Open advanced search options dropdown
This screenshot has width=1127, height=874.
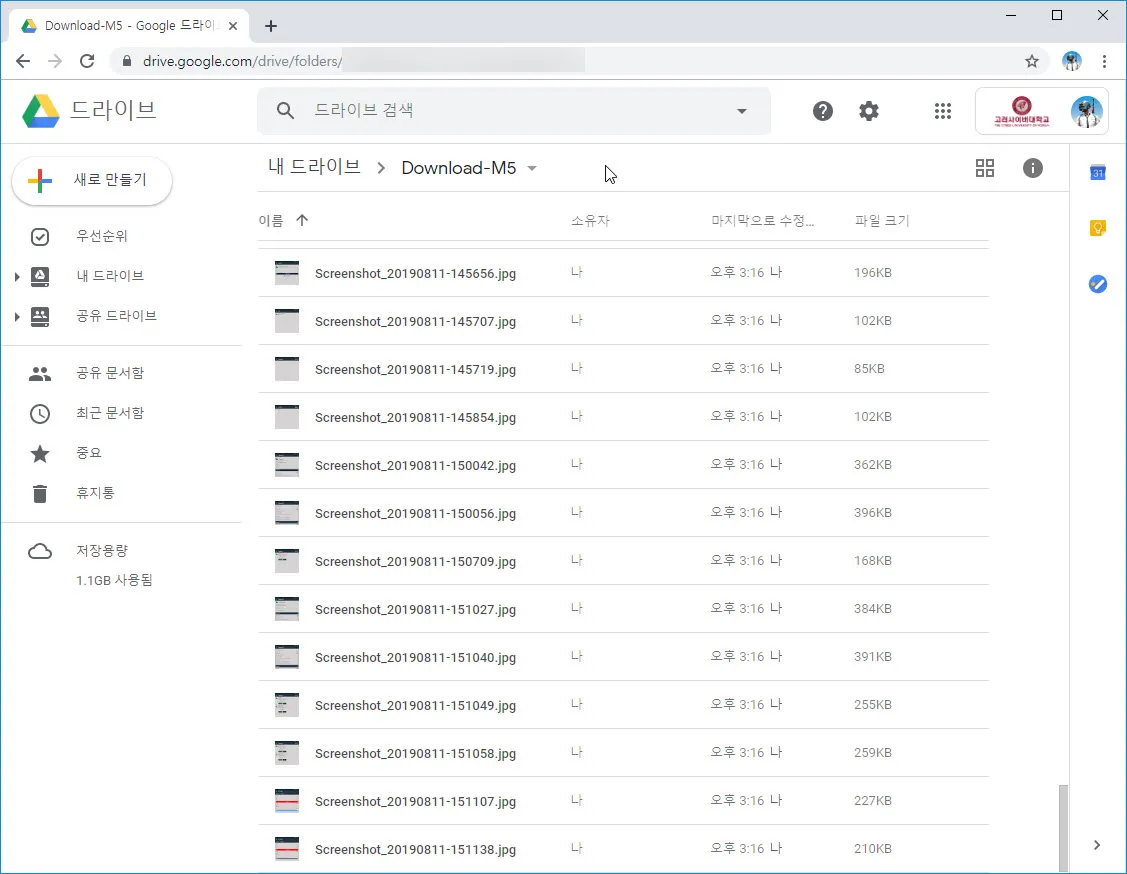click(x=740, y=111)
